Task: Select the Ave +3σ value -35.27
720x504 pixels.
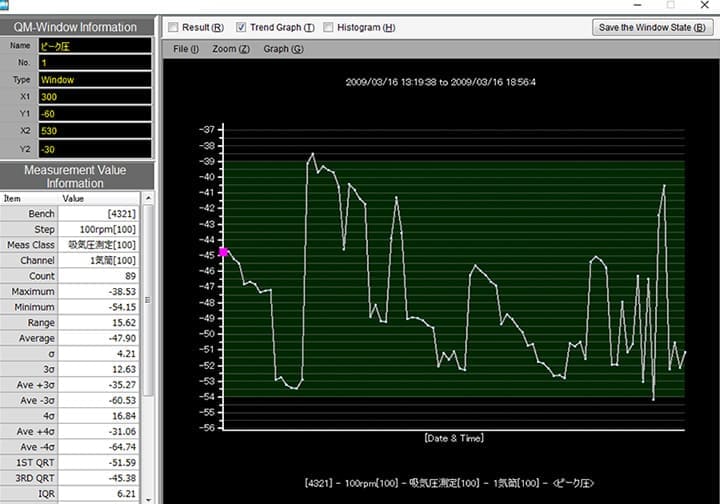Action: tap(99, 385)
